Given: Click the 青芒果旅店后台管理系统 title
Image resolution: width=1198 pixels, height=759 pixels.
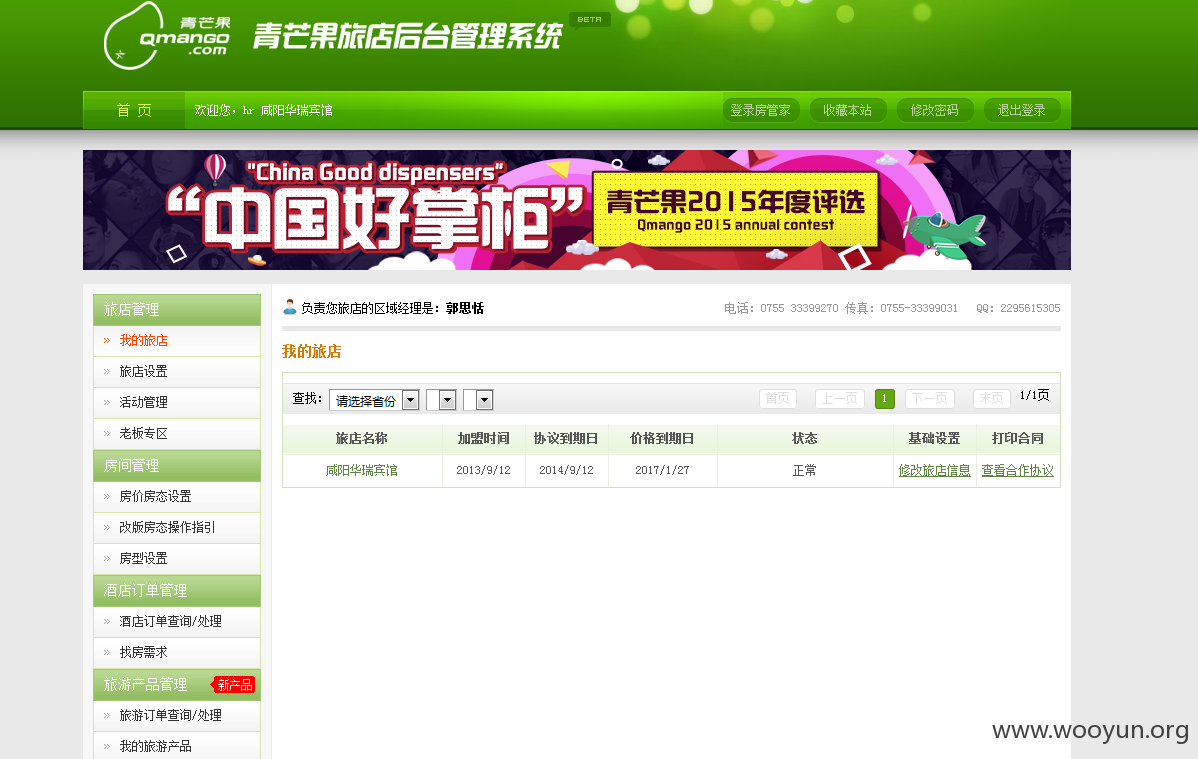Looking at the screenshot, I should [x=407, y=36].
